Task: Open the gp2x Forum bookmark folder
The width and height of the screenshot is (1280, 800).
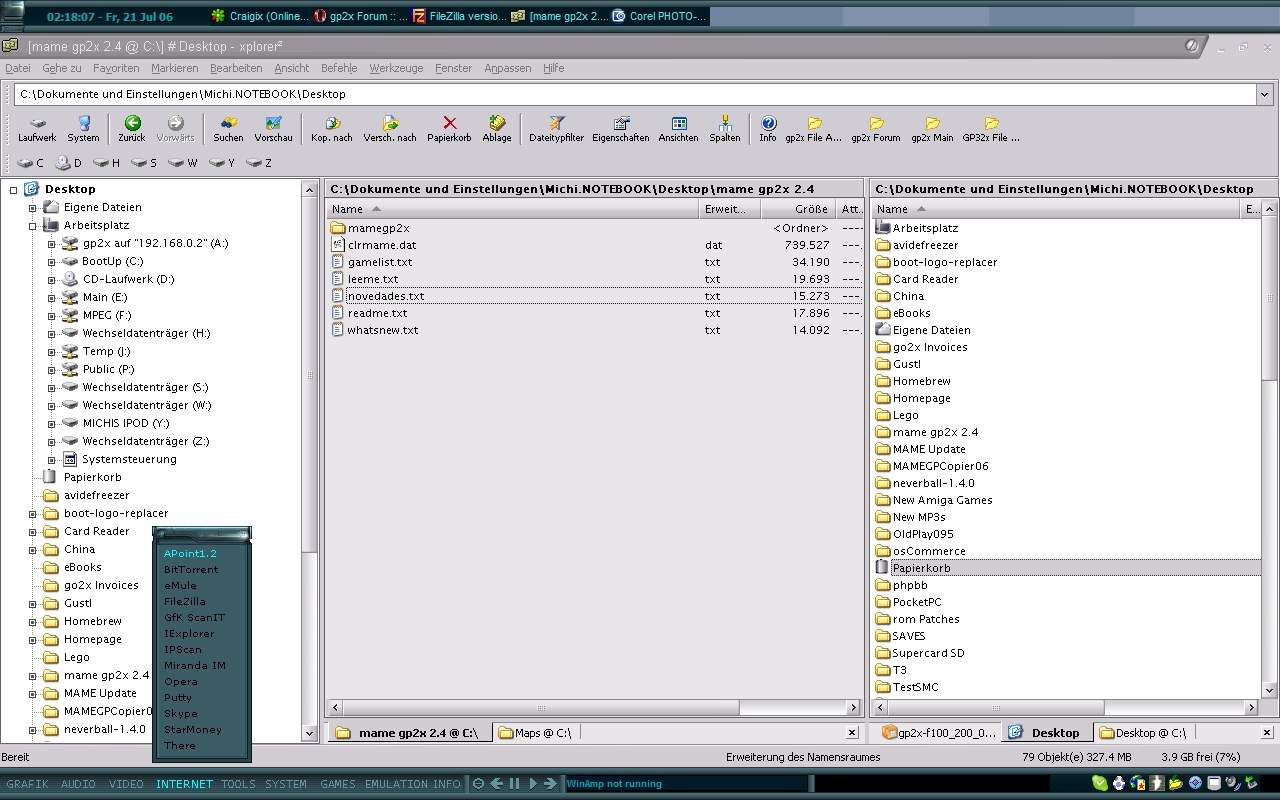Action: tap(876, 129)
